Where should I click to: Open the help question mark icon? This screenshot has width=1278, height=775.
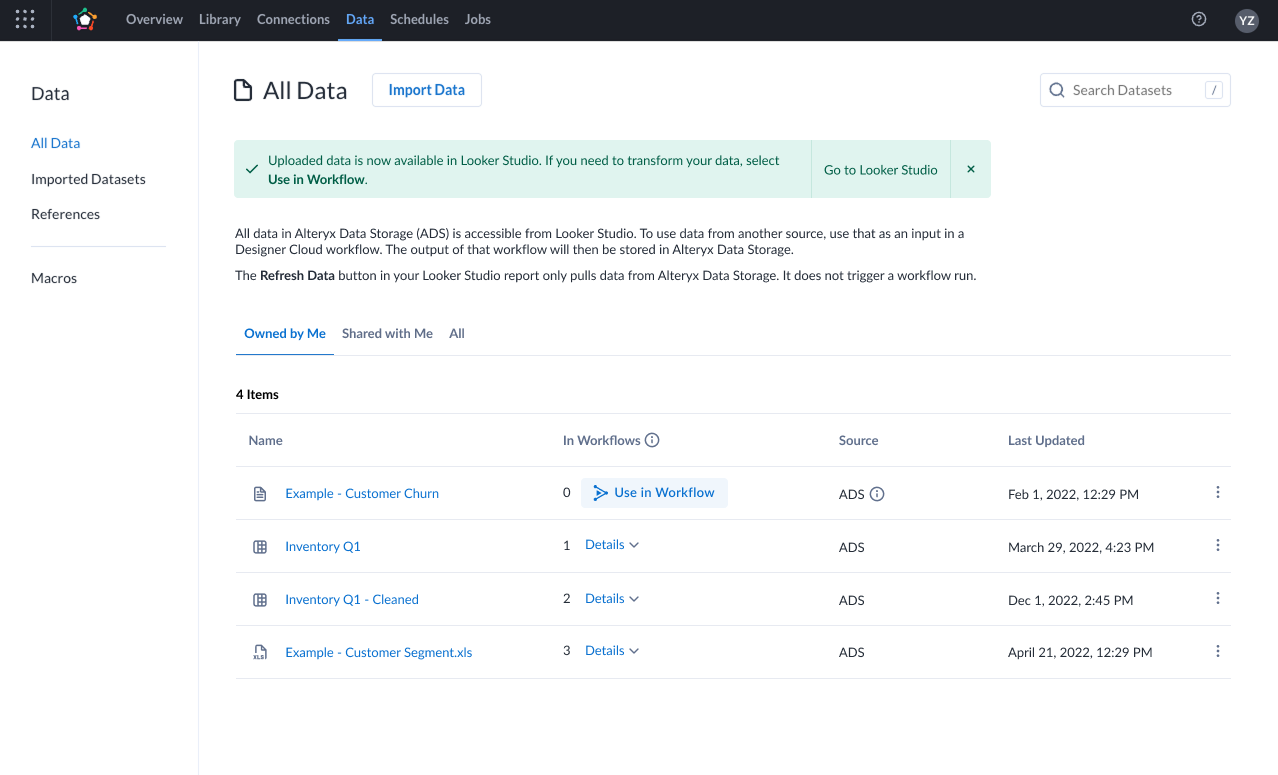coord(1199,19)
